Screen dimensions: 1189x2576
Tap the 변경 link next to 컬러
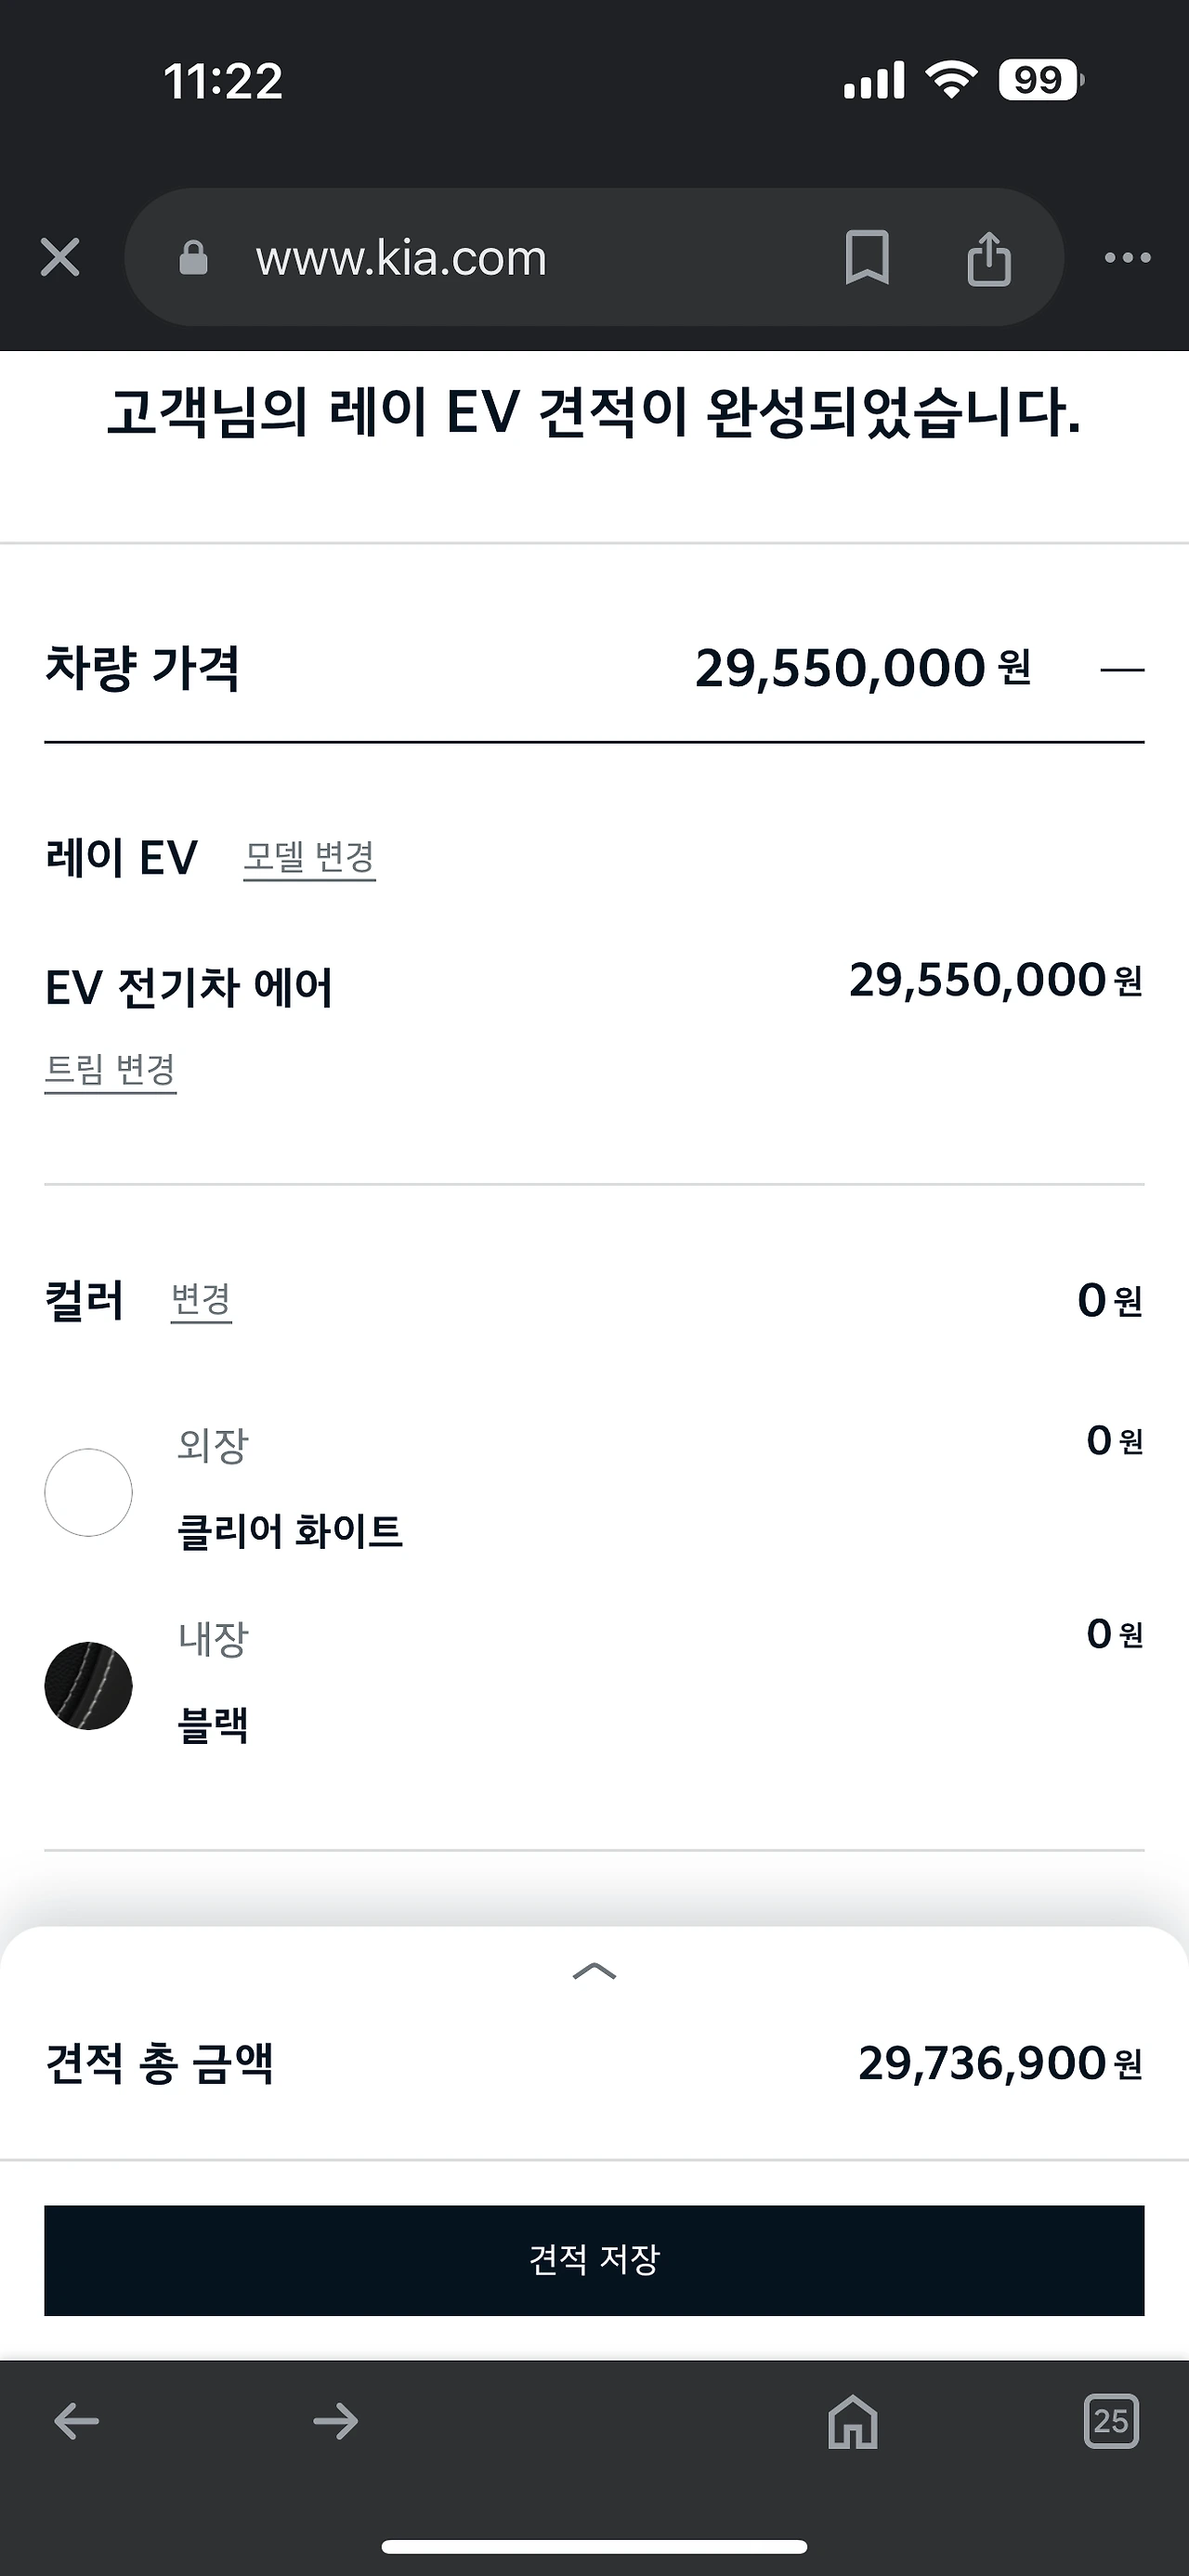(201, 1300)
